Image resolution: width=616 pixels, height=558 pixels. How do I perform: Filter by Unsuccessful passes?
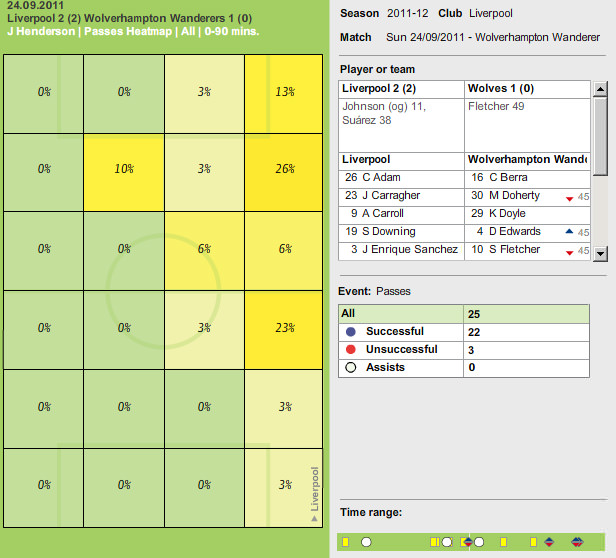pos(464,350)
